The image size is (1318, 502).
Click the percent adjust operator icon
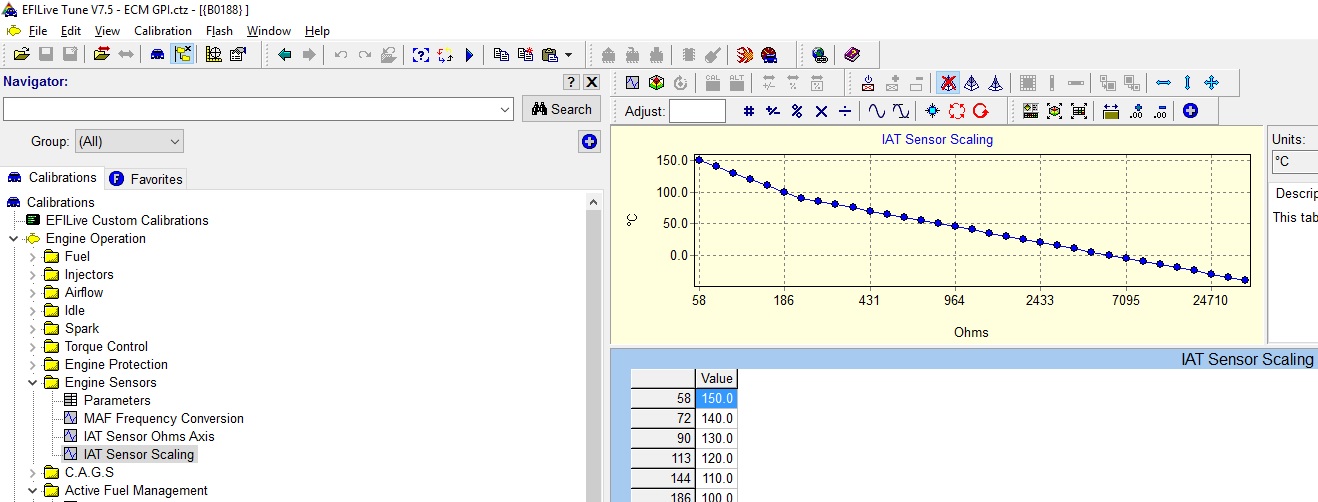pos(797,111)
